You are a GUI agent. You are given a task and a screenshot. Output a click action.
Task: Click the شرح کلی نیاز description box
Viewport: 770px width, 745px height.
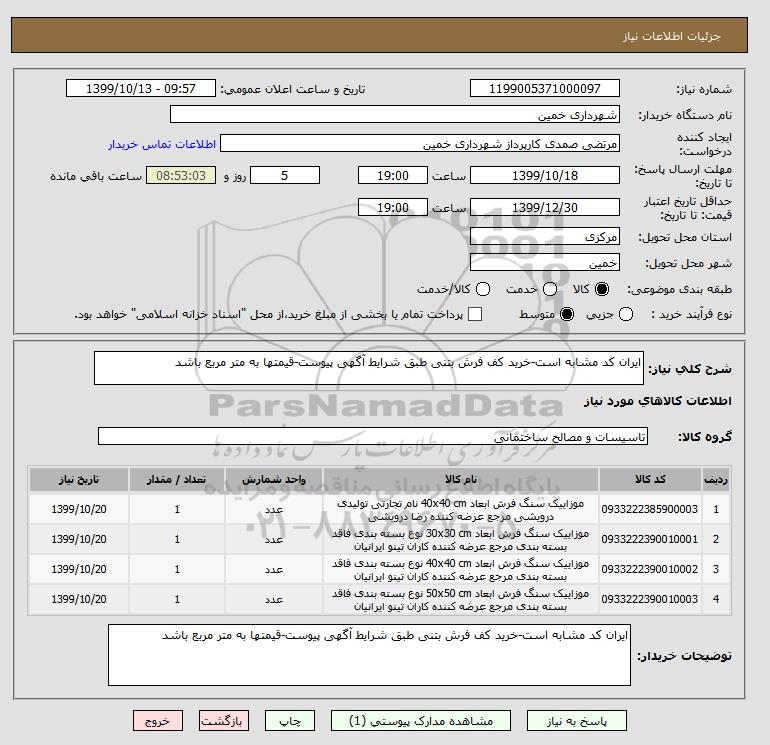(x=369, y=368)
